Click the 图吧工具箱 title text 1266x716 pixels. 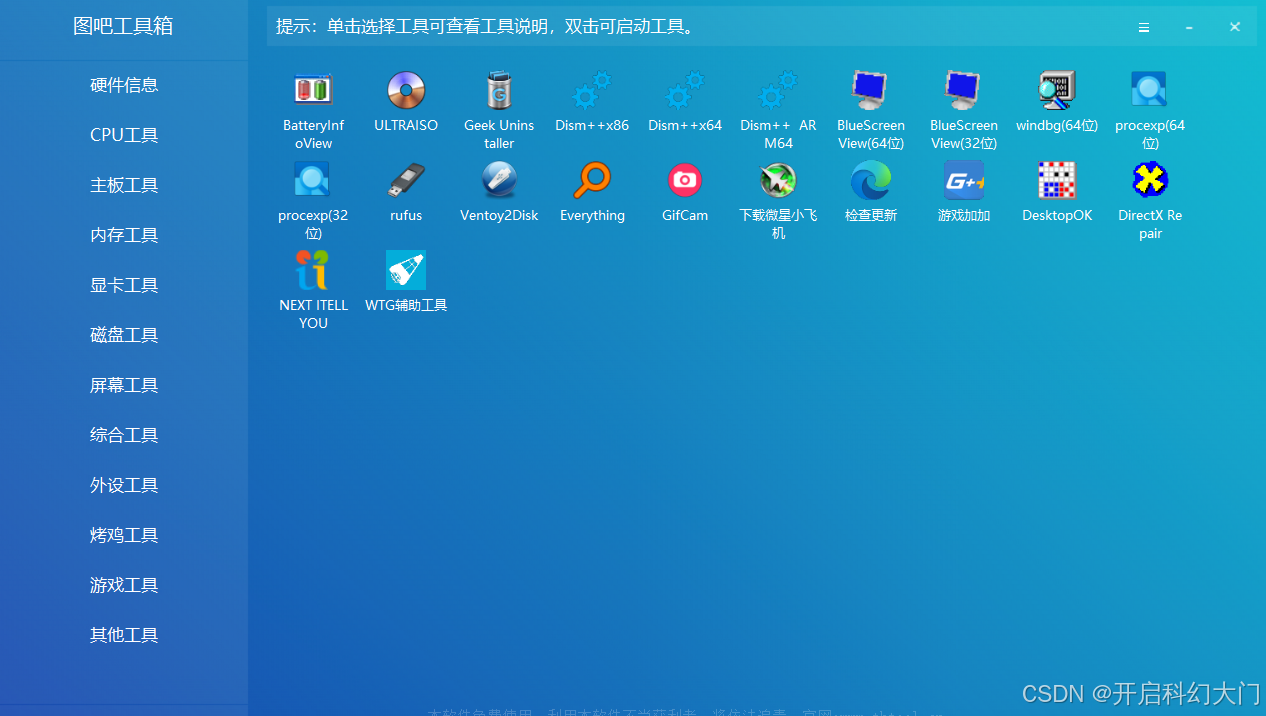(123, 27)
